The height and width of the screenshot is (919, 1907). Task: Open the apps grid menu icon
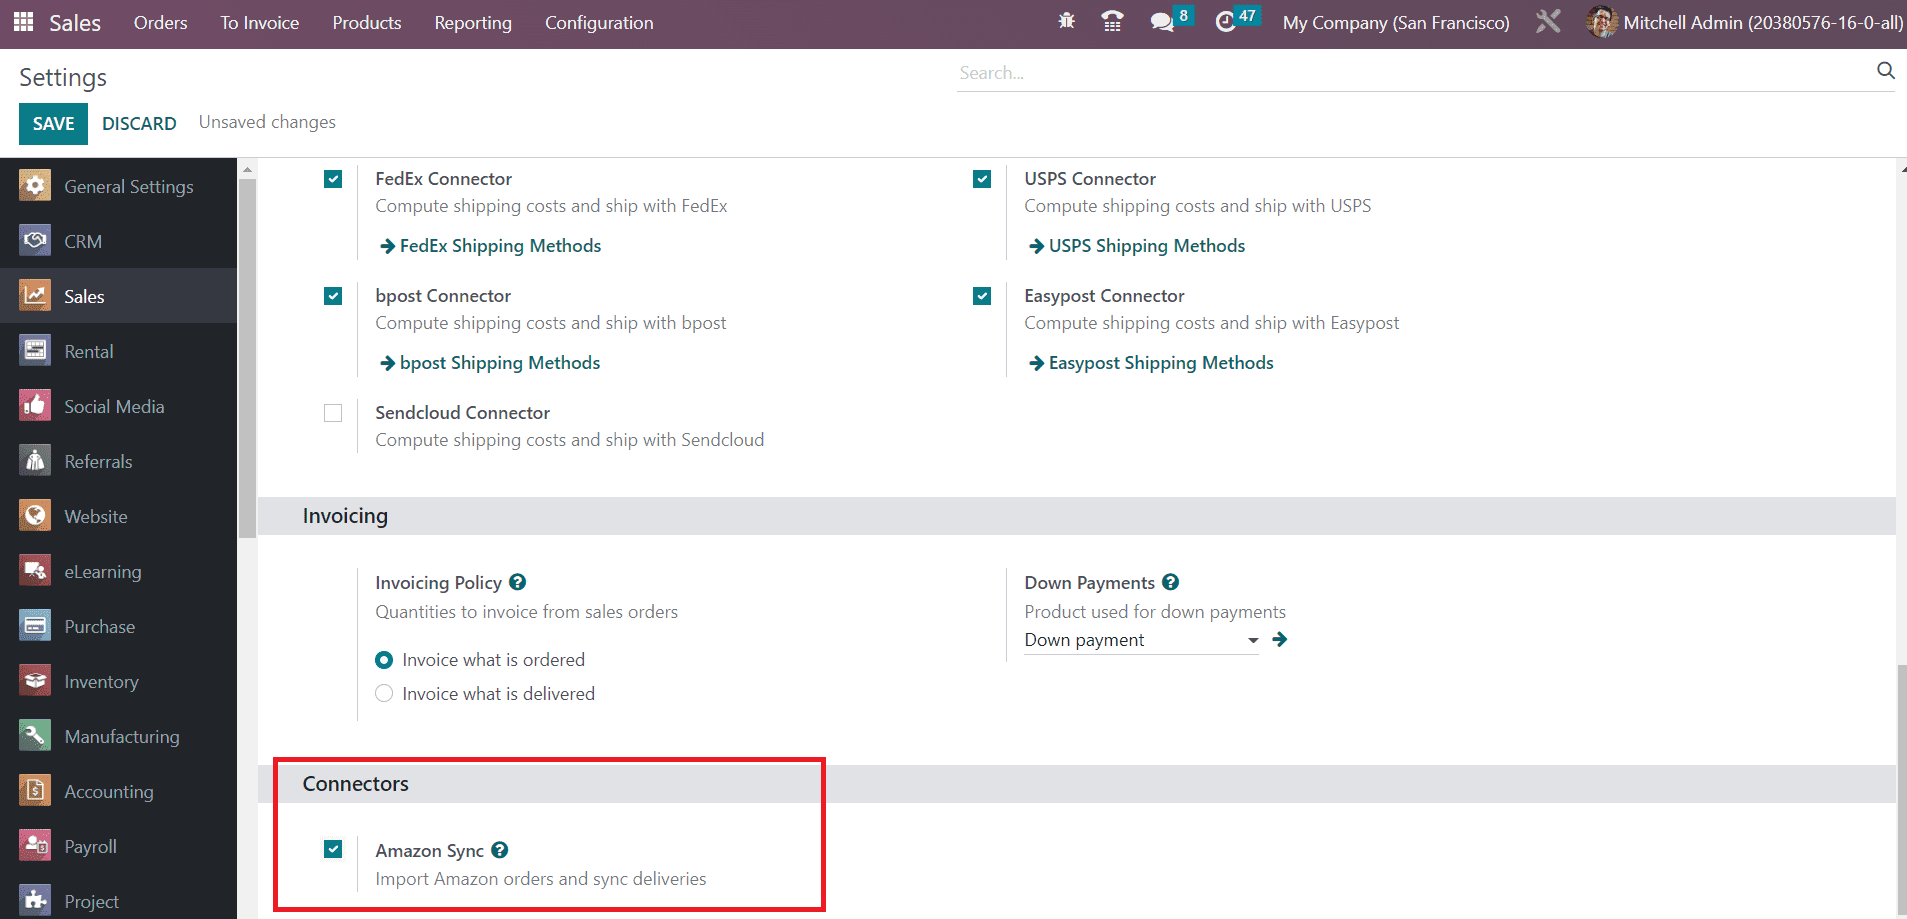tap(23, 22)
